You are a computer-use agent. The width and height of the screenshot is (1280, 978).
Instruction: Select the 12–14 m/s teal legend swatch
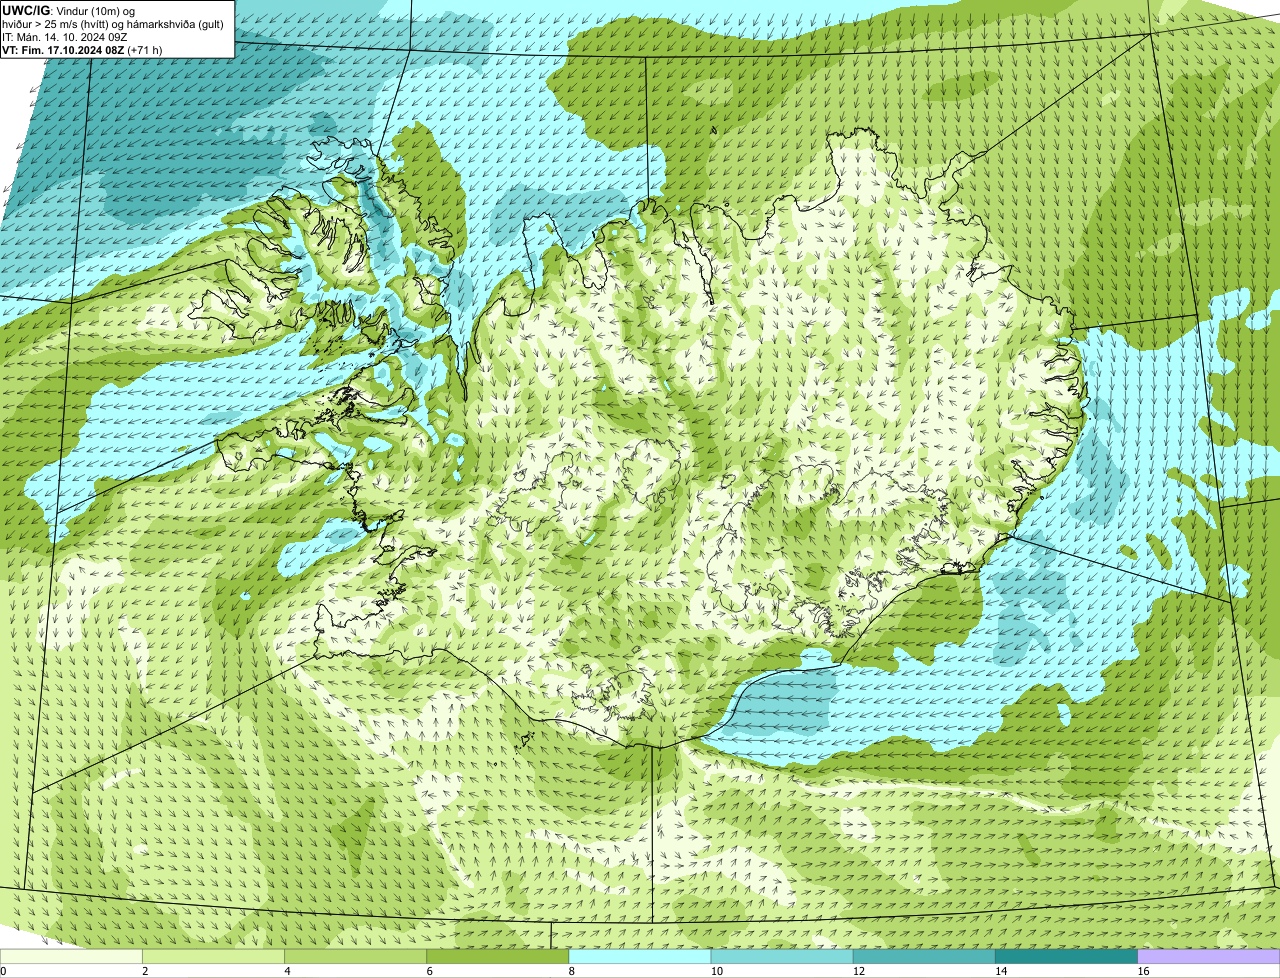924,957
